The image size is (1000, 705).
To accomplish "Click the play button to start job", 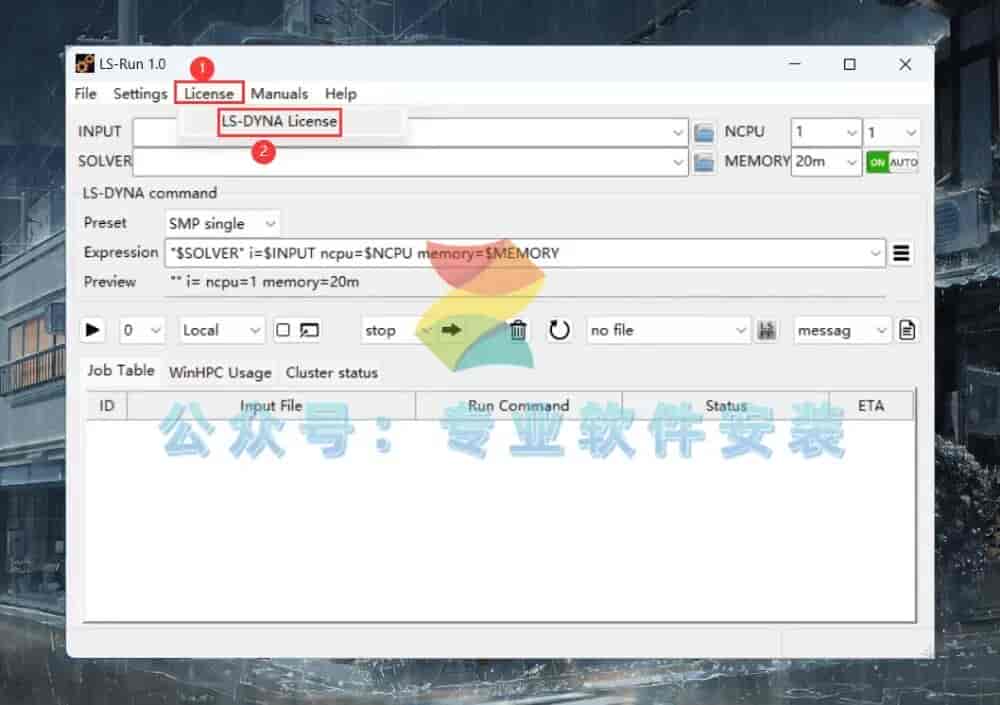I will click(92, 330).
